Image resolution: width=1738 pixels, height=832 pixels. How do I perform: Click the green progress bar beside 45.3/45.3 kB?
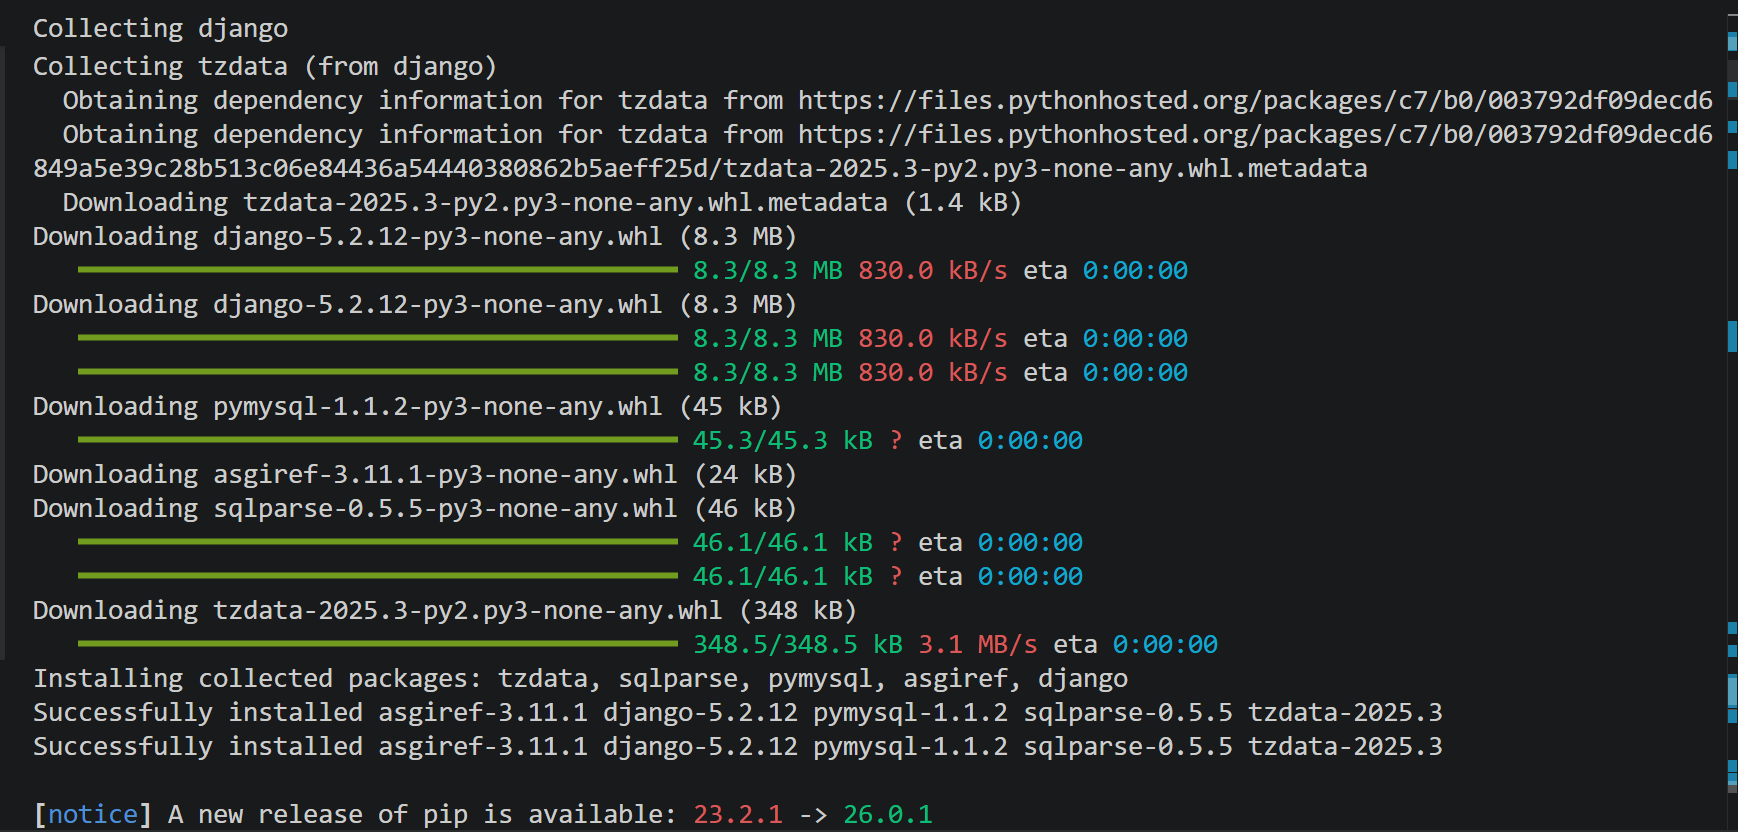tap(378, 439)
